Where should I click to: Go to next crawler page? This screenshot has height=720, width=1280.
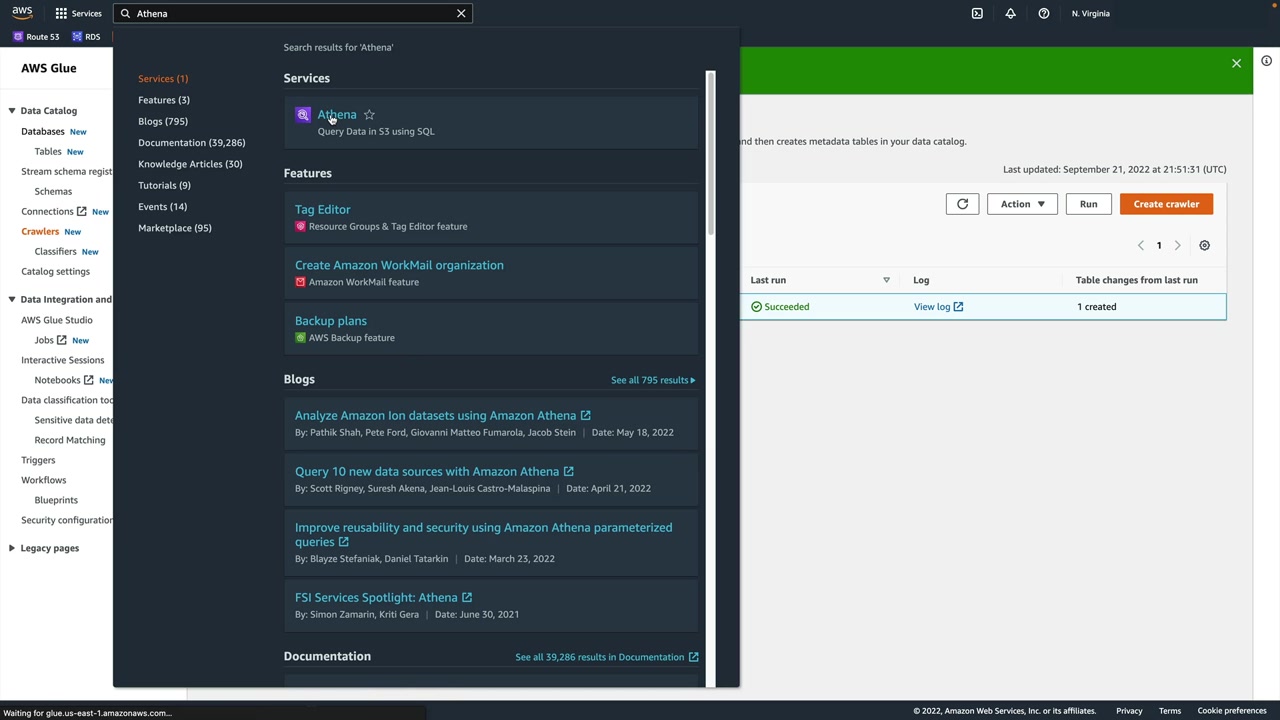[1177, 245]
